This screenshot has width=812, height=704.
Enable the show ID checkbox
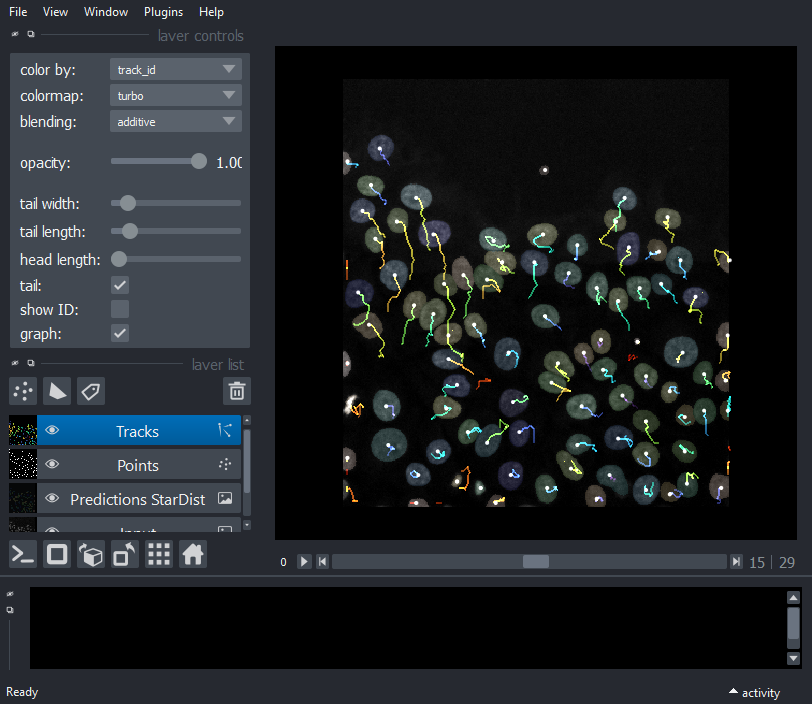[120, 309]
